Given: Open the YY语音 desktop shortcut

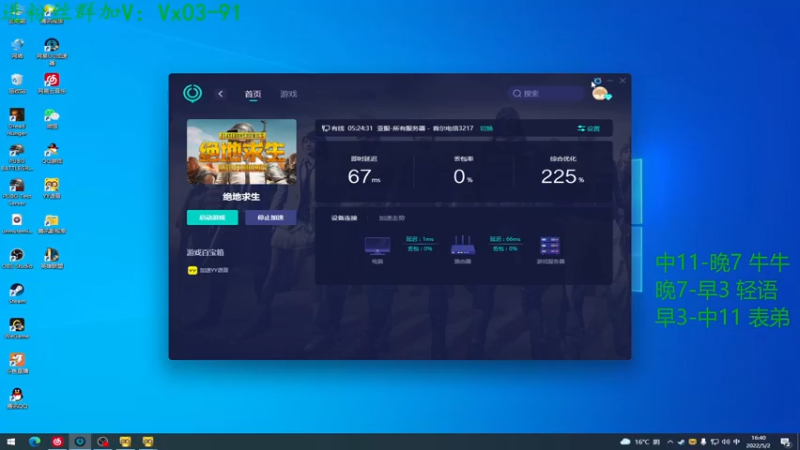Looking at the screenshot, I should pos(52,188).
